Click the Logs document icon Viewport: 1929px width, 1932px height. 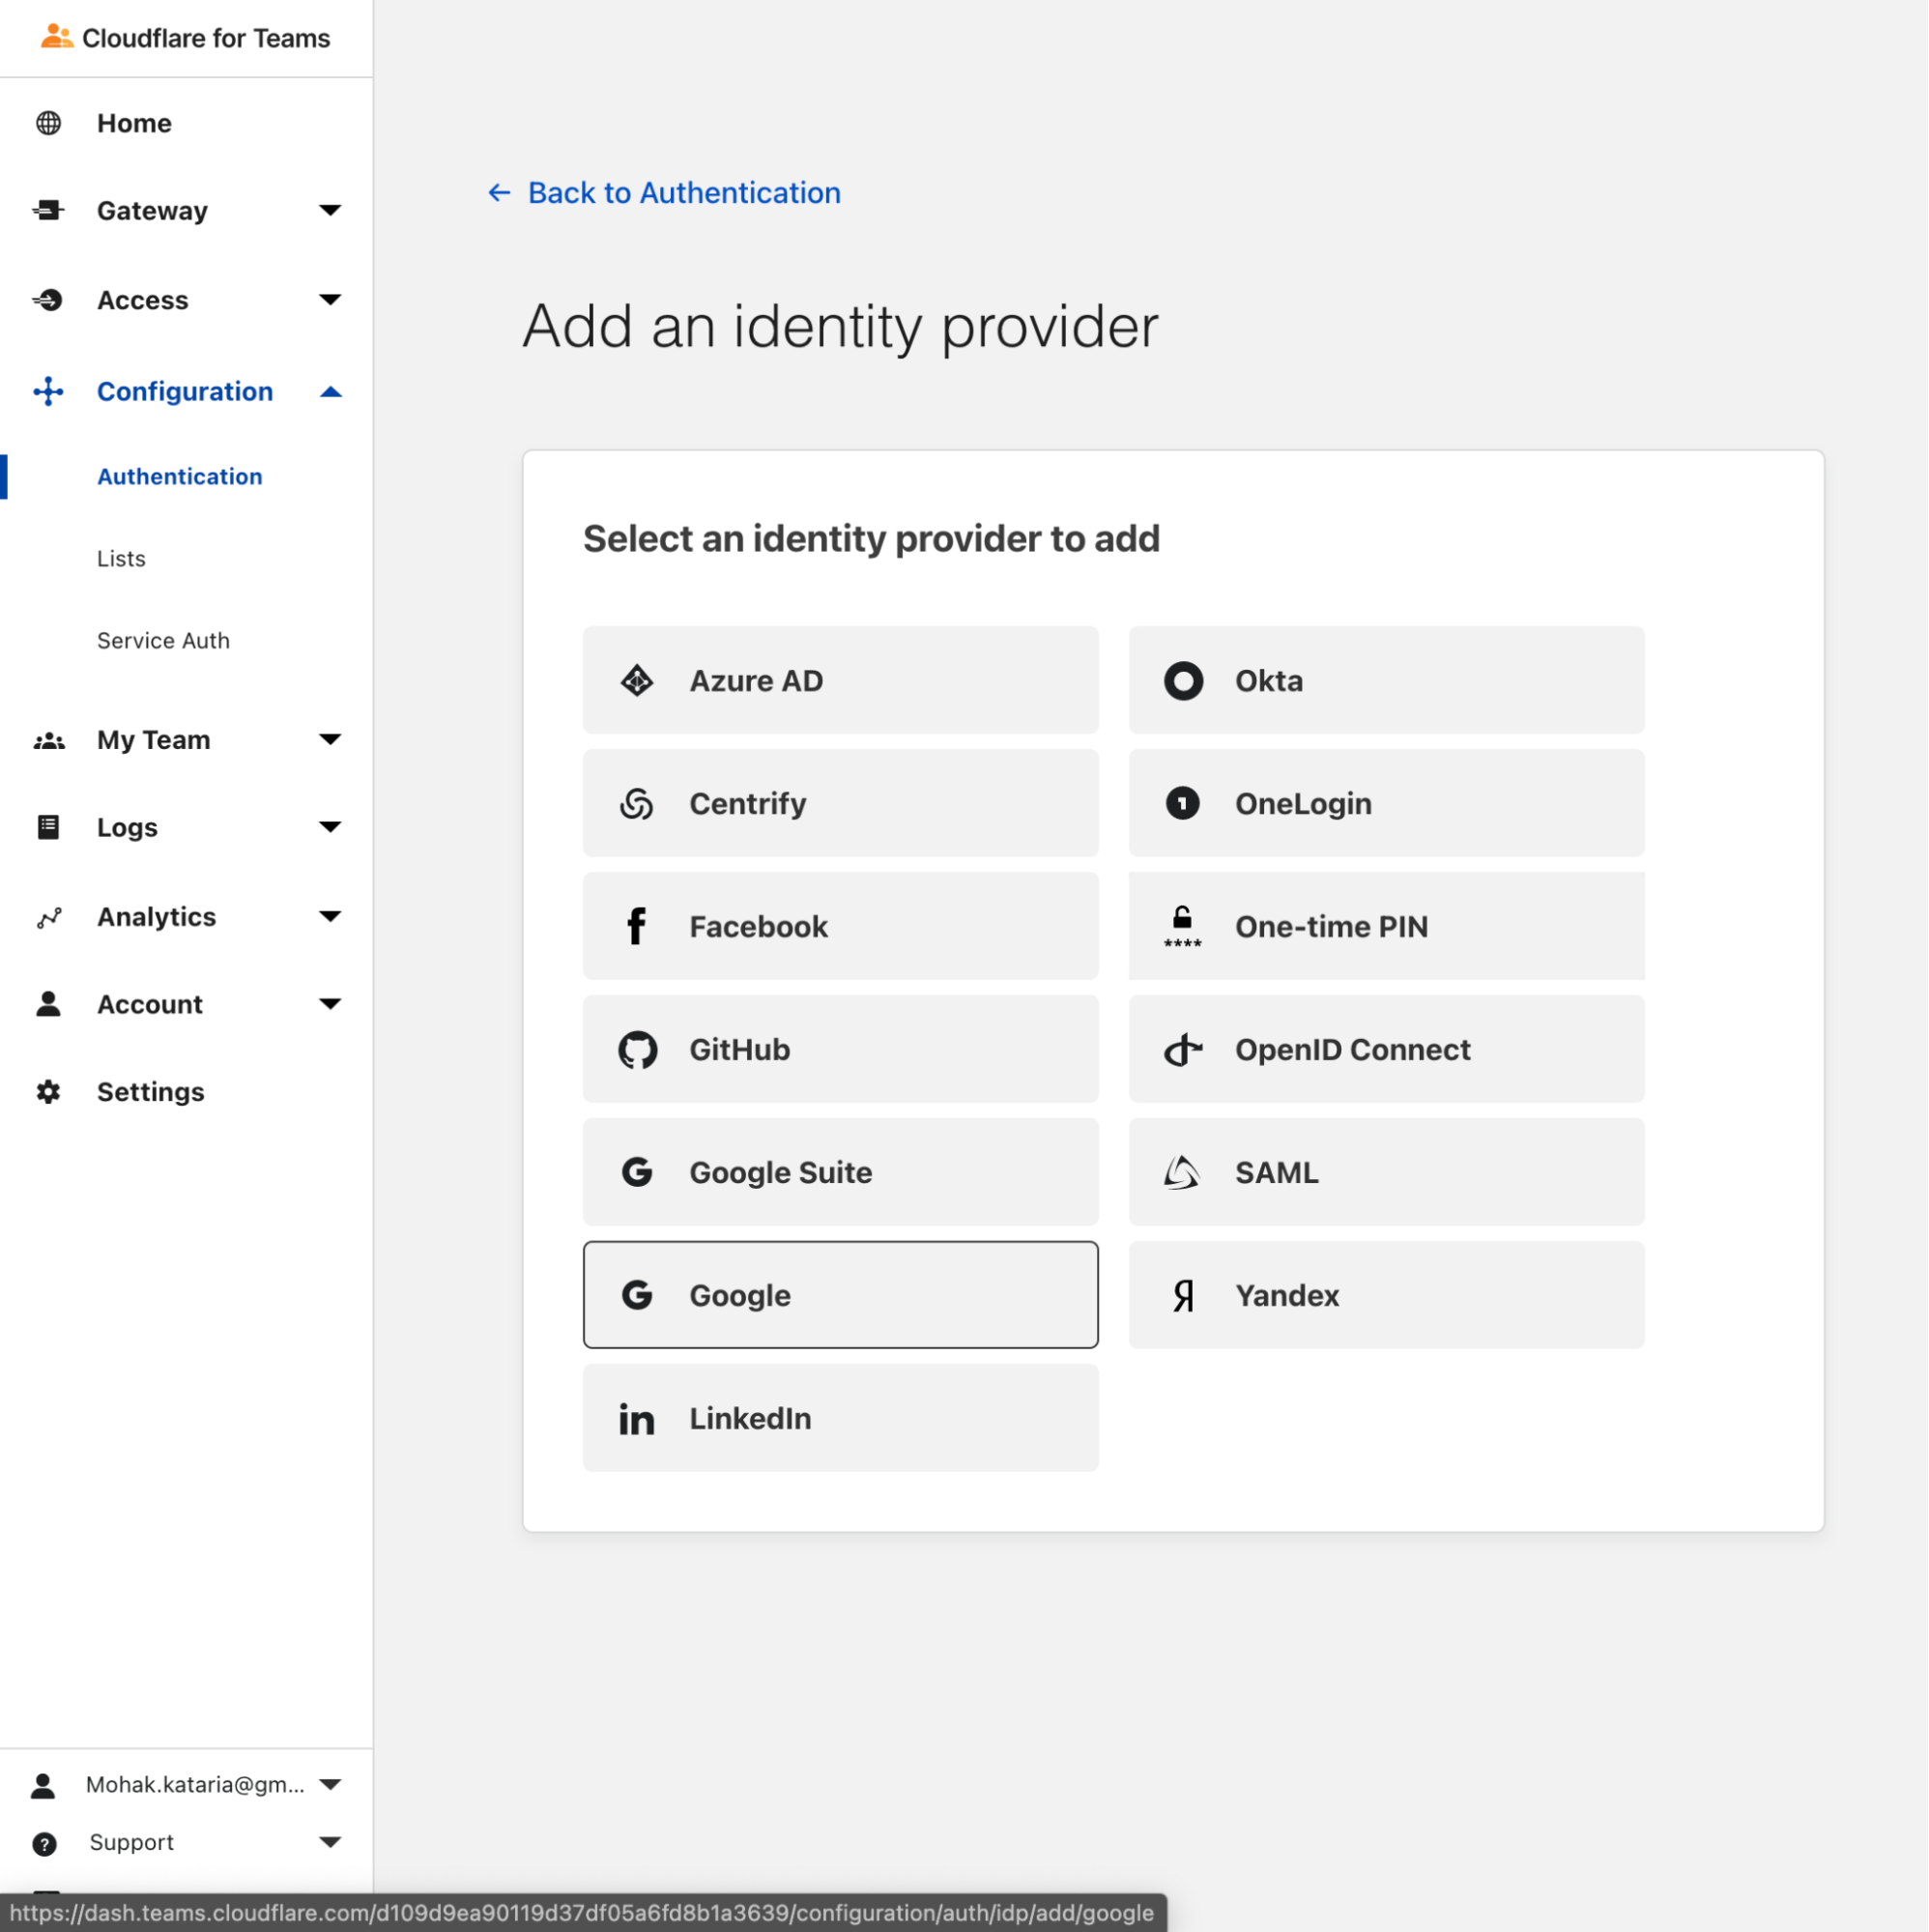[x=48, y=827]
